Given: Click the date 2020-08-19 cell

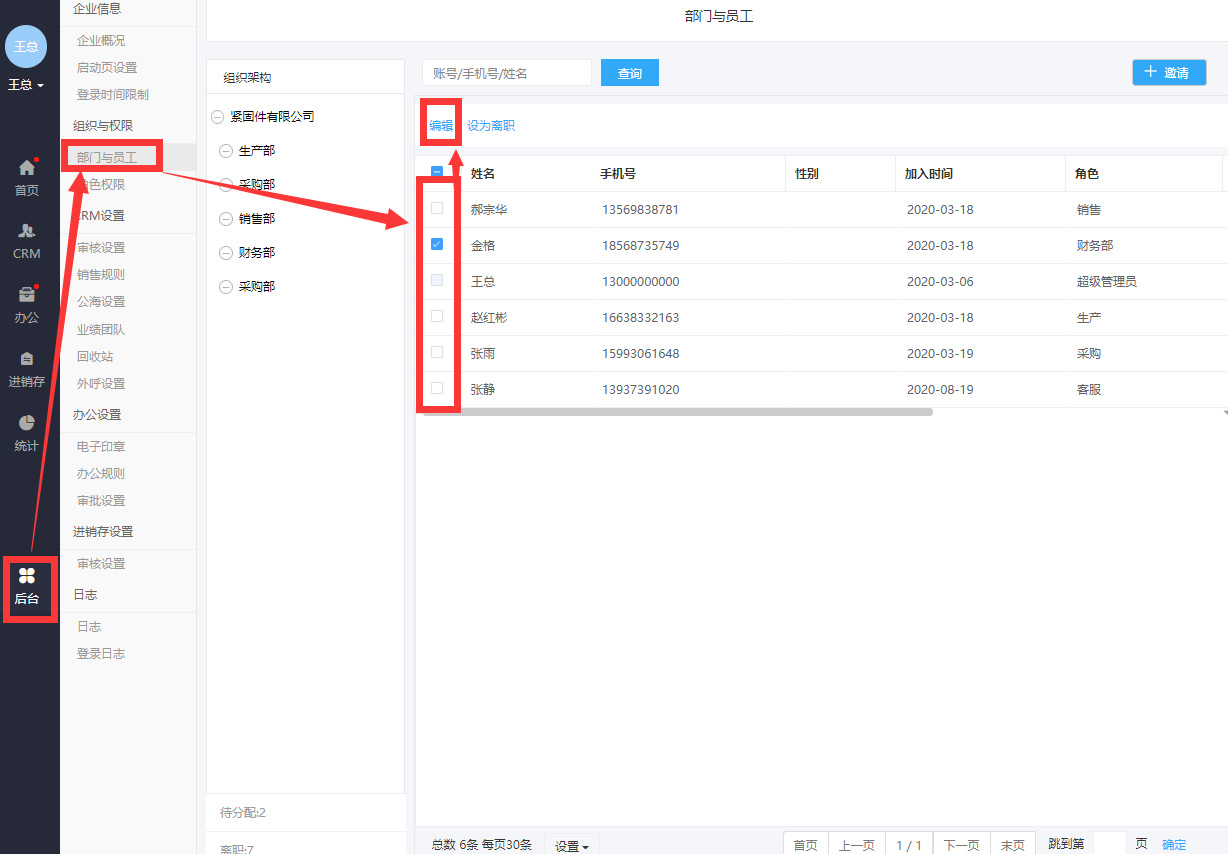Looking at the screenshot, I should (940, 390).
